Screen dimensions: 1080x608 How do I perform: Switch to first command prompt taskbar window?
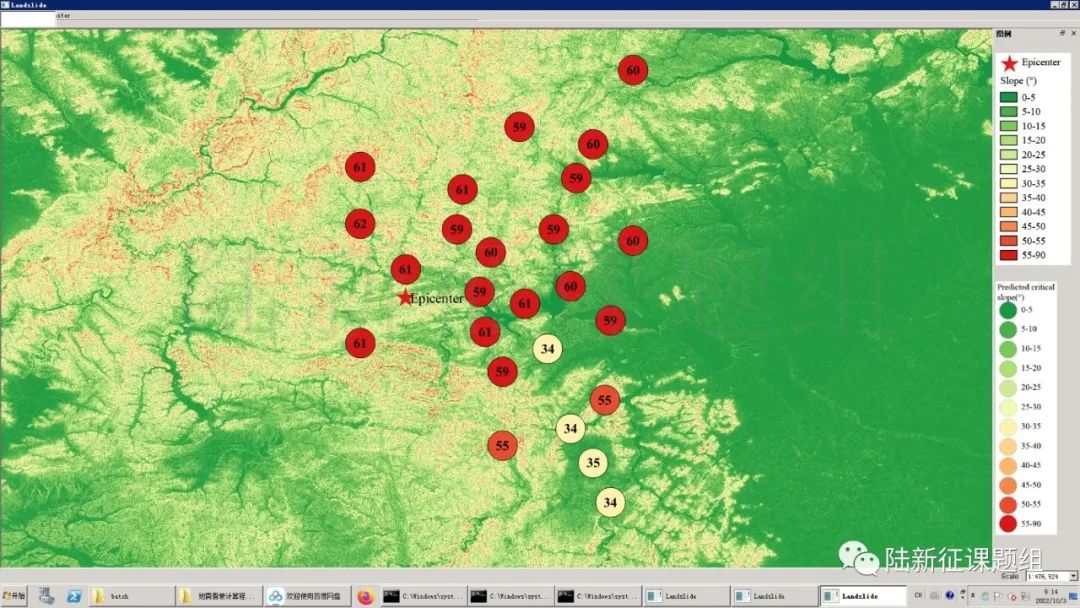[x=424, y=596]
